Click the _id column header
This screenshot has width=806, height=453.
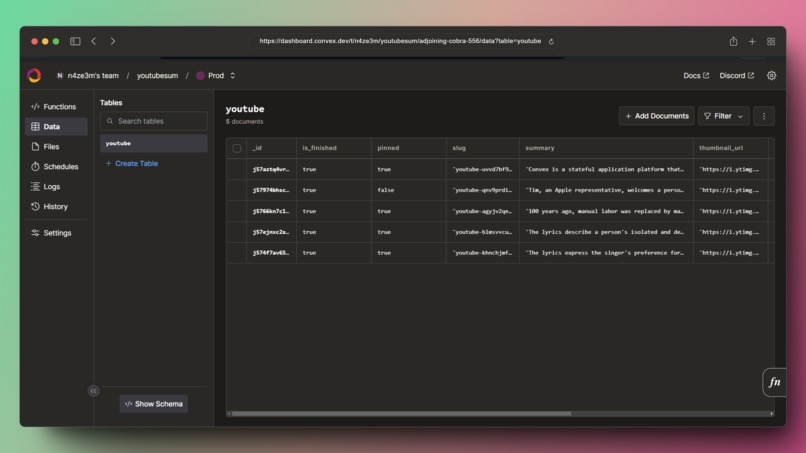(x=271, y=148)
